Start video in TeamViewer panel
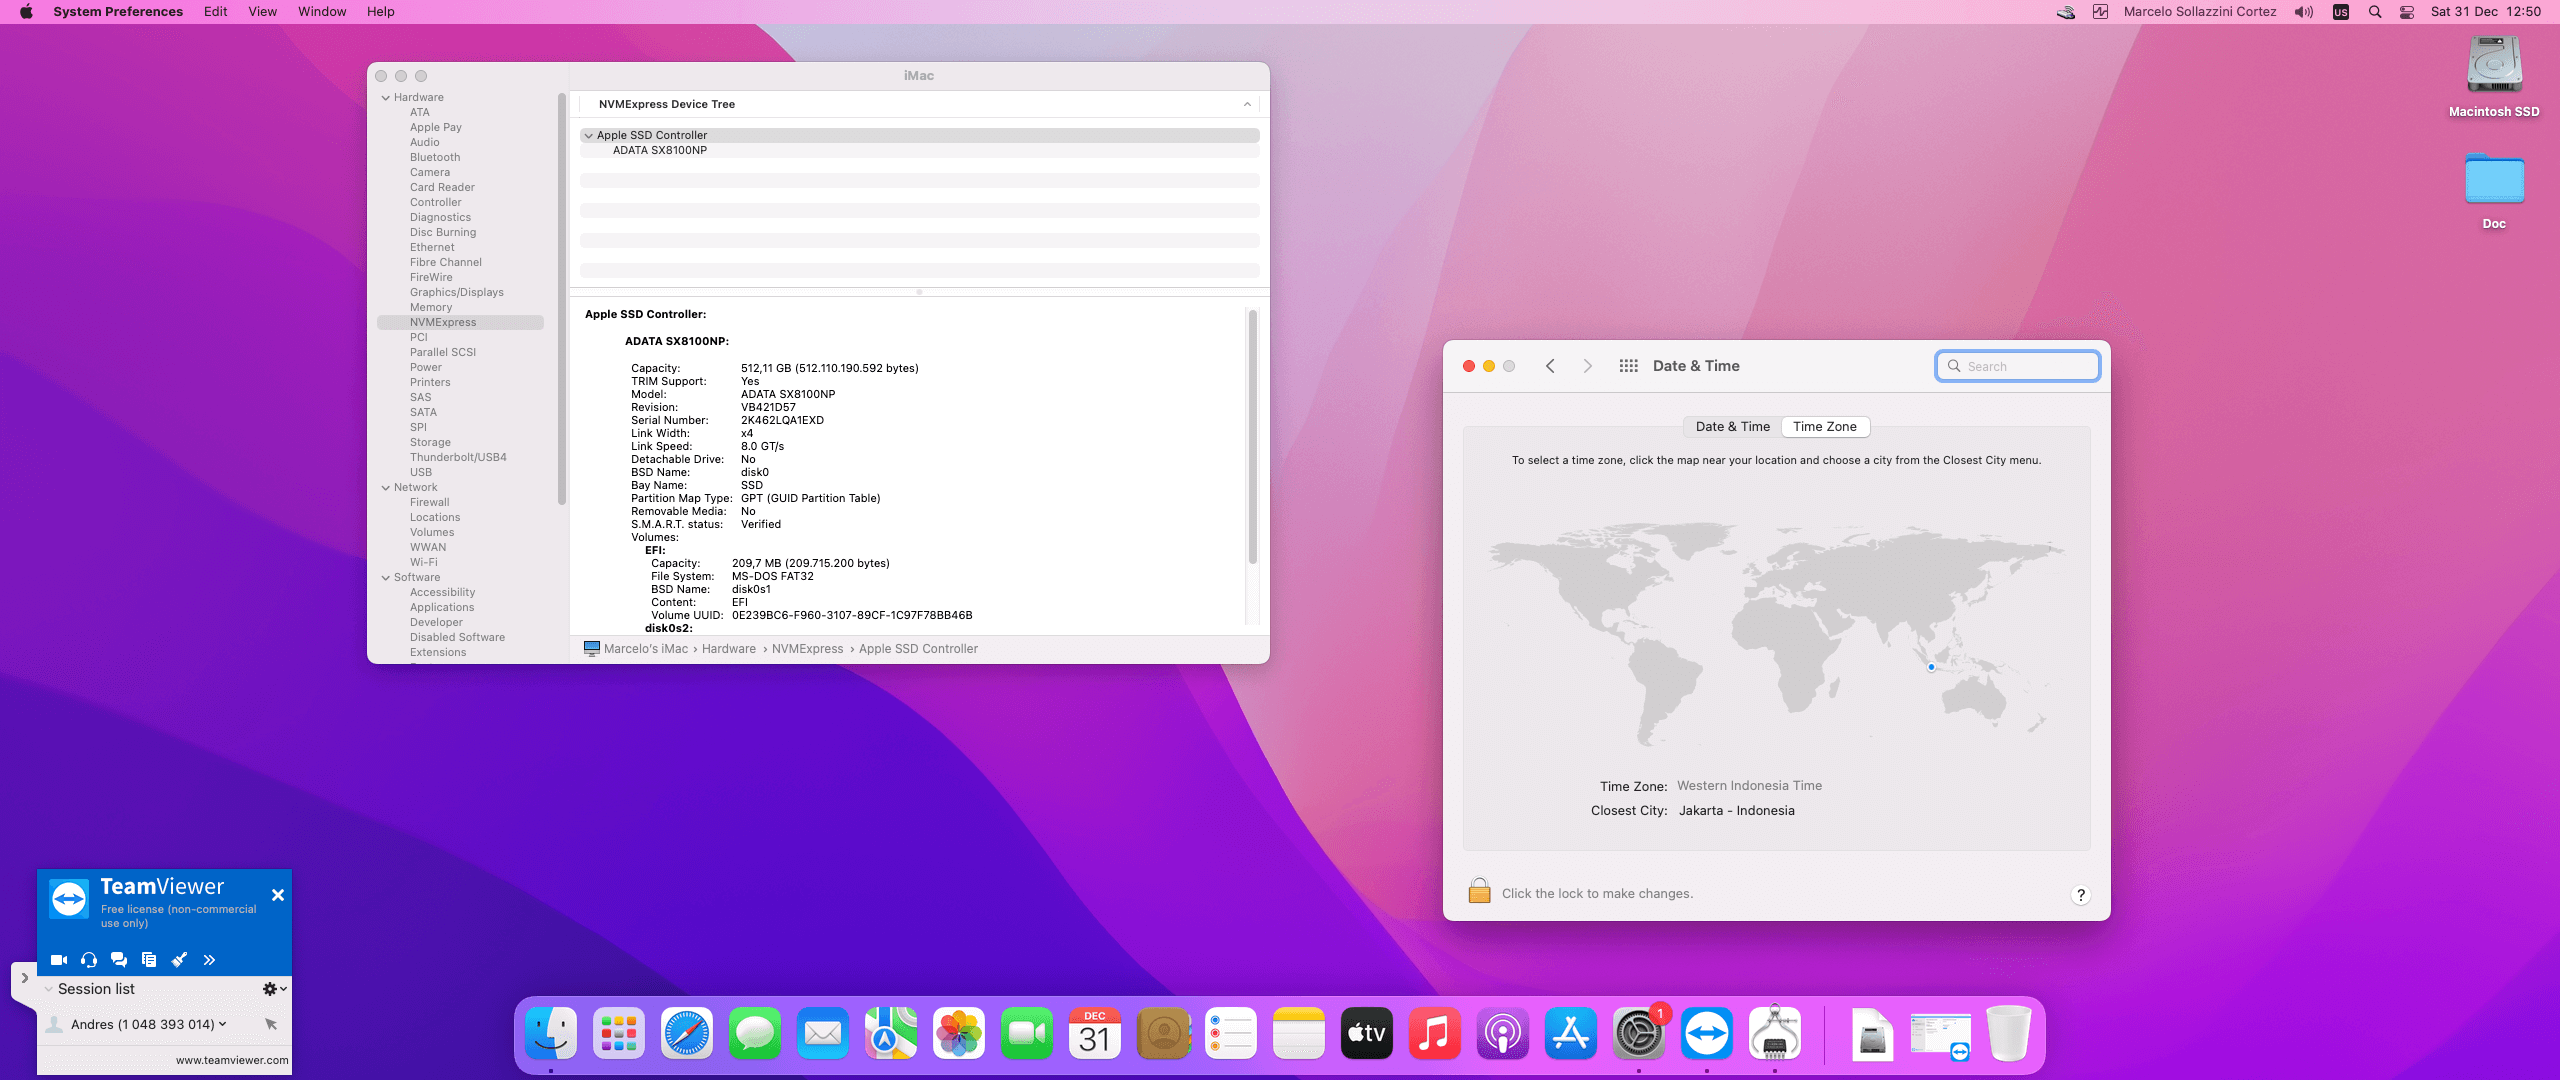The width and height of the screenshot is (2560, 1080). [x=59, y=960]
